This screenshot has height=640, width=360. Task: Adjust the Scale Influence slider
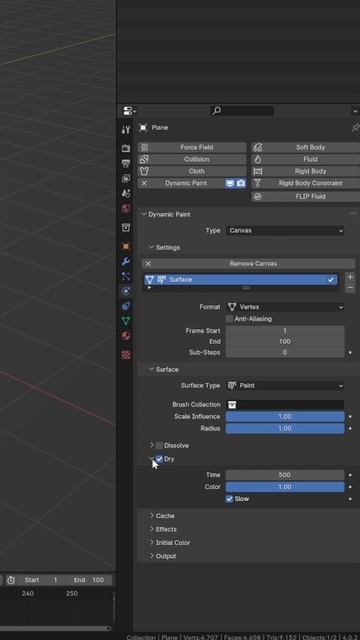point(285,417)
